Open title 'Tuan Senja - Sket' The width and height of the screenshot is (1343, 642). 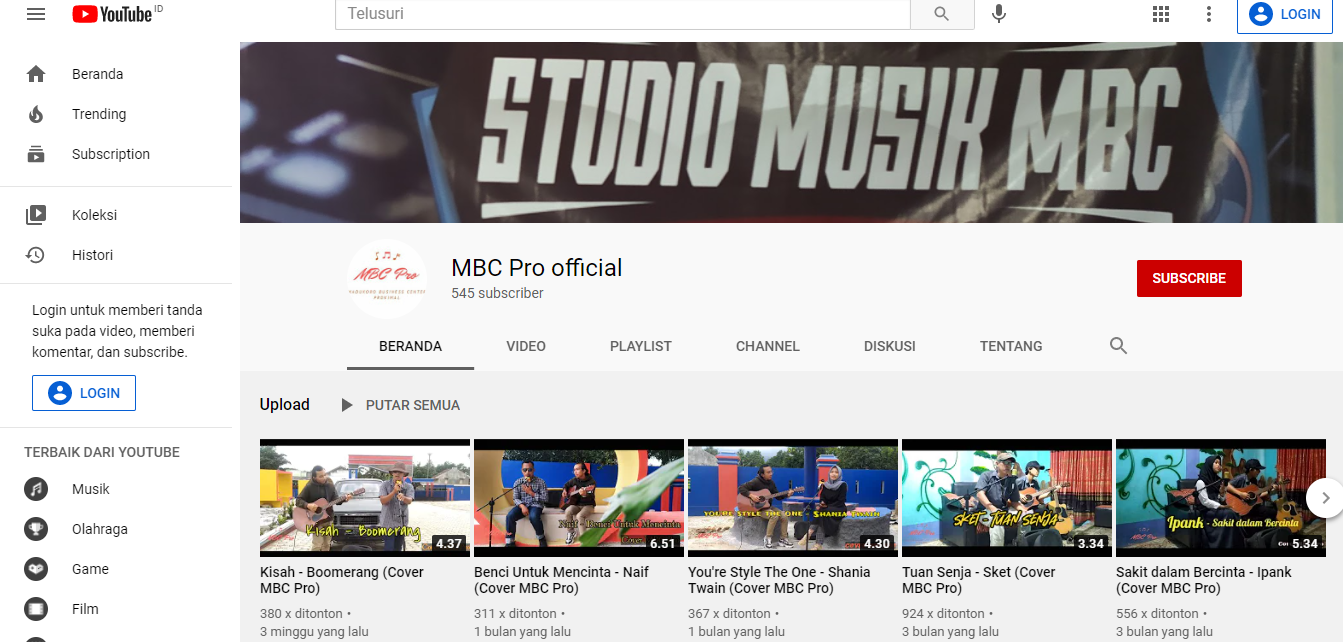(979, 580)
